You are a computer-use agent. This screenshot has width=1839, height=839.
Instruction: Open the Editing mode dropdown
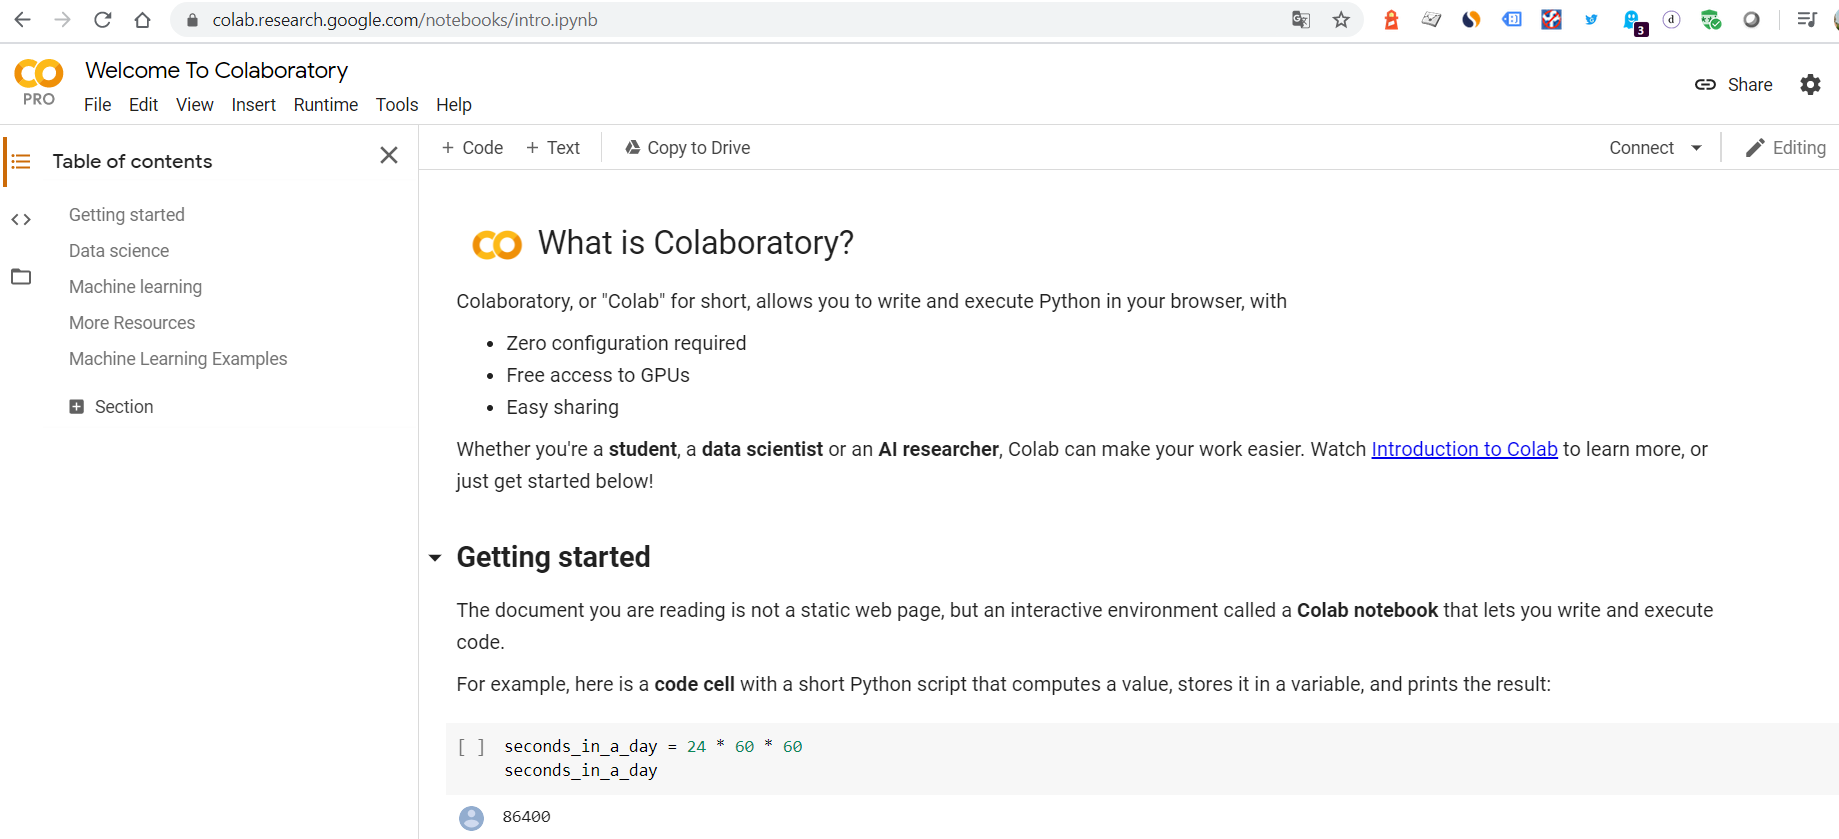coord(1785,148)
